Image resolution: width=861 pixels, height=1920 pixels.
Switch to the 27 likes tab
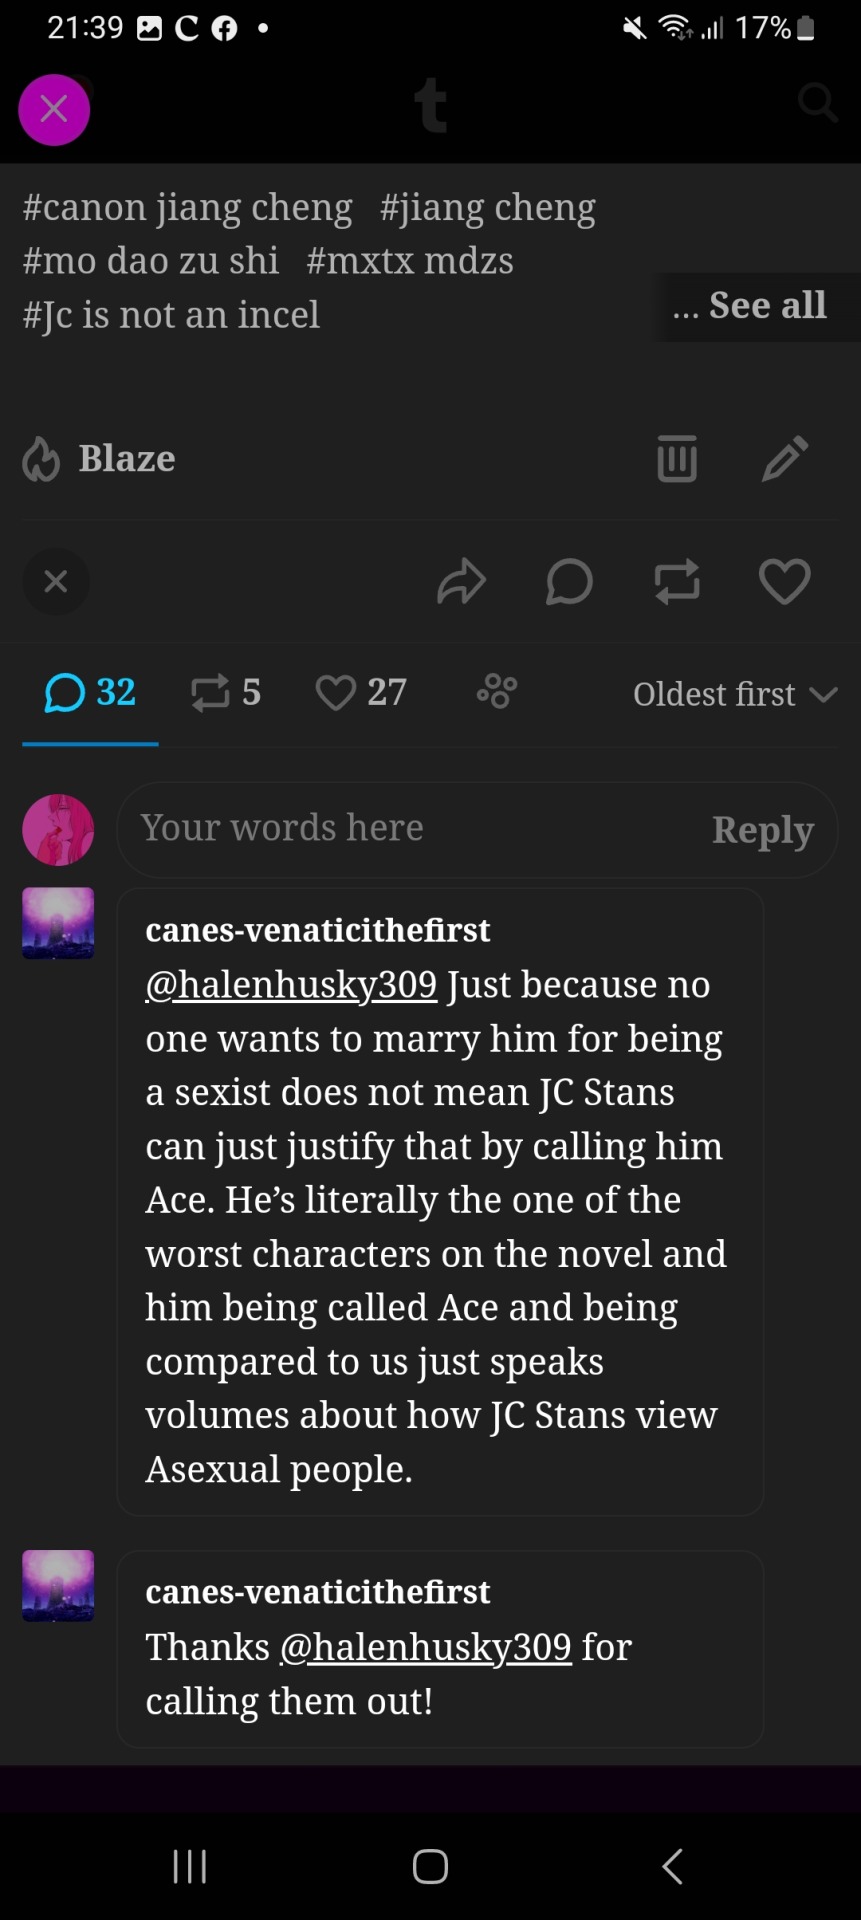point(361,692)
